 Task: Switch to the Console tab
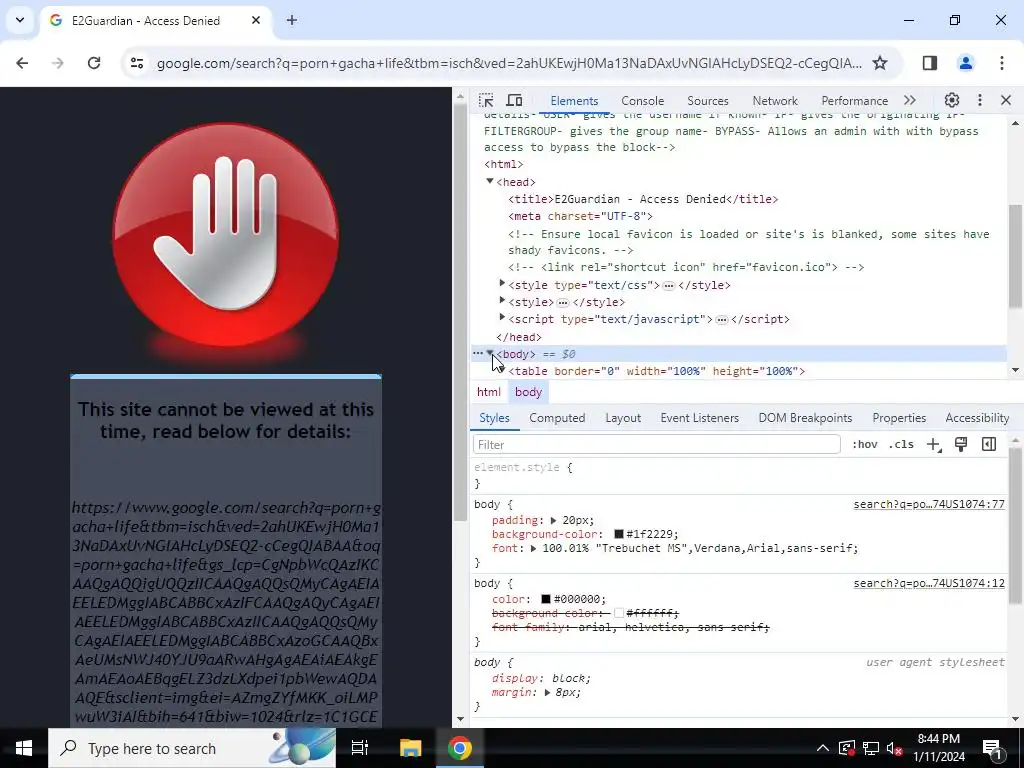pyautogui.click(x=643, y=101)
